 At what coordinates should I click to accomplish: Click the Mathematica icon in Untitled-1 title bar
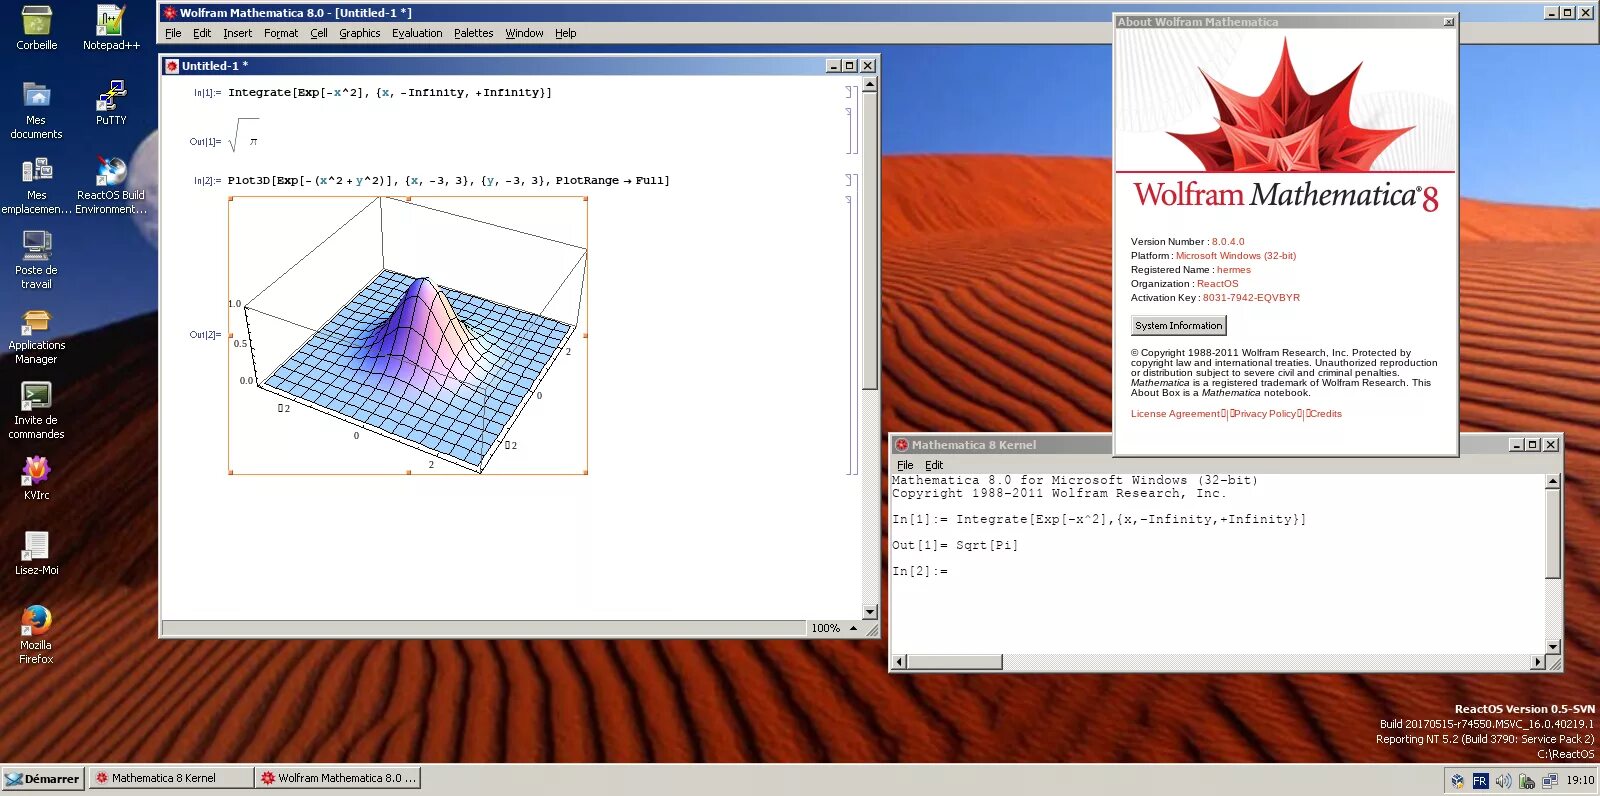(x=172, y=66)
